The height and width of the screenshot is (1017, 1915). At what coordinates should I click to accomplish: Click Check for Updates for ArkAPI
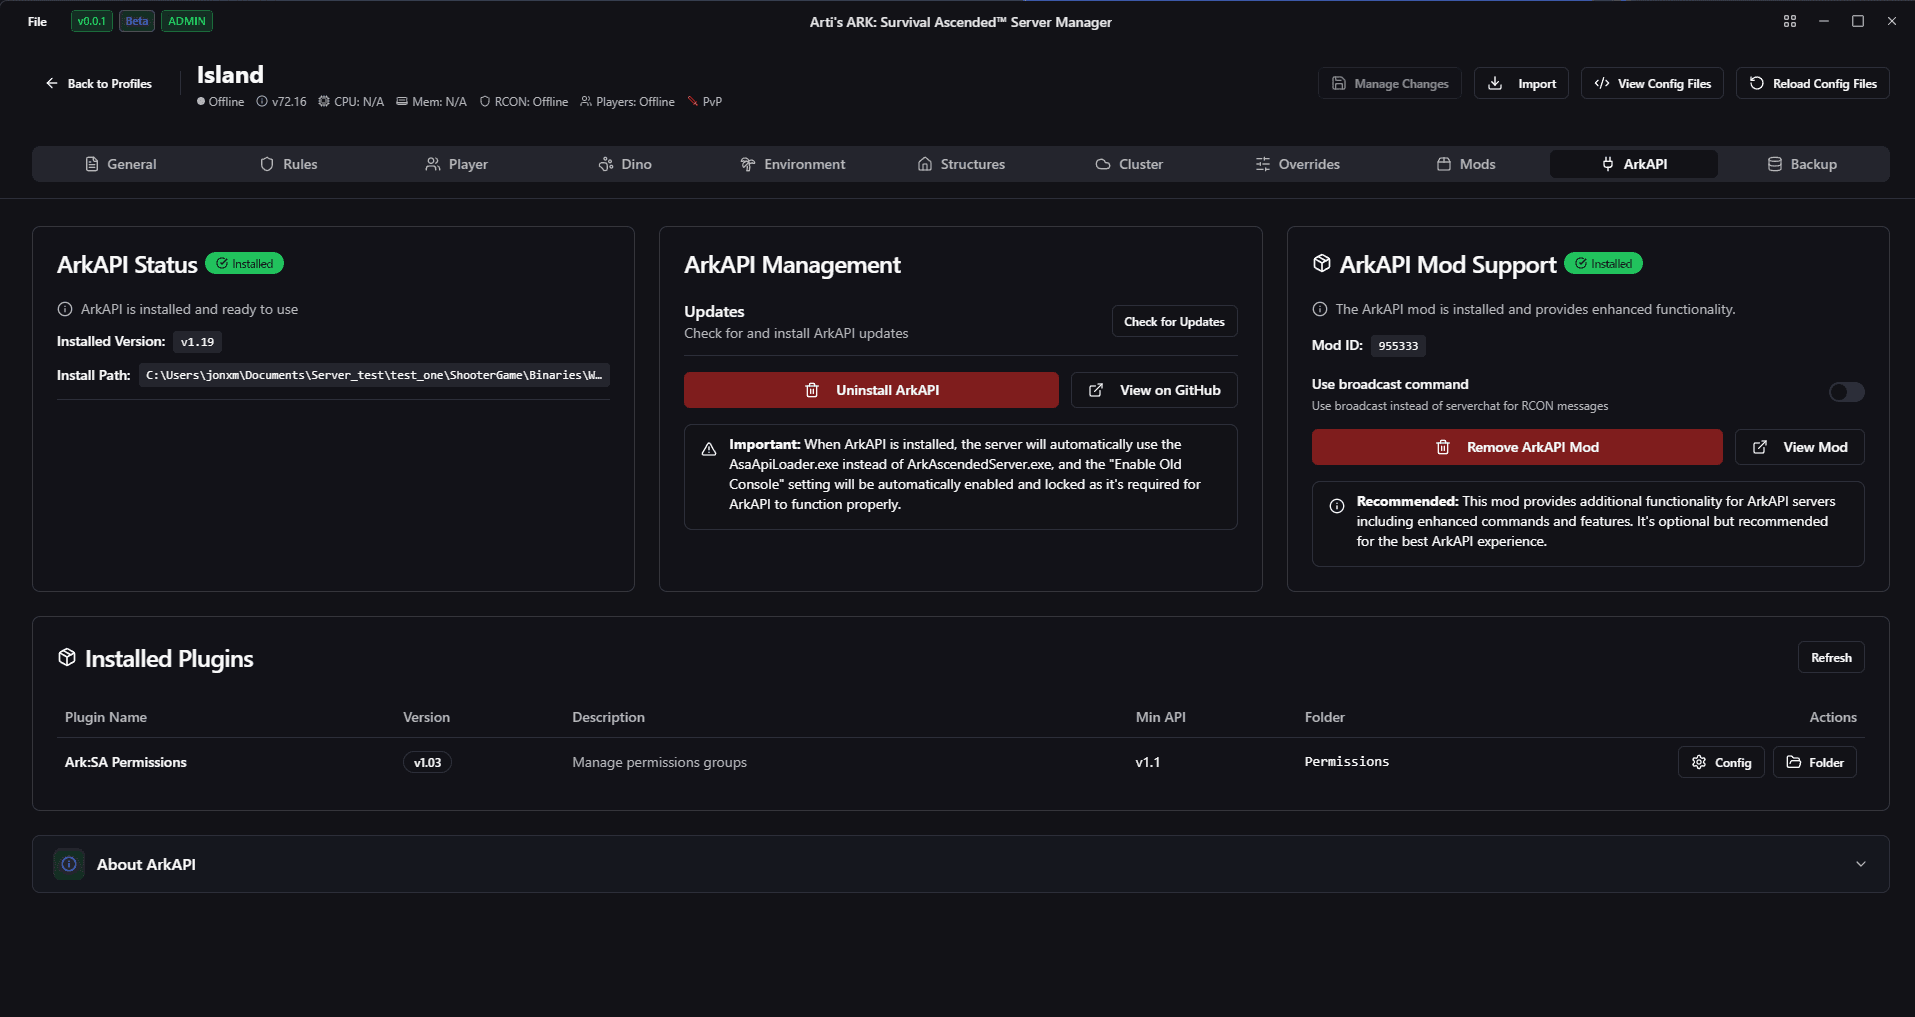[1173, 321]
